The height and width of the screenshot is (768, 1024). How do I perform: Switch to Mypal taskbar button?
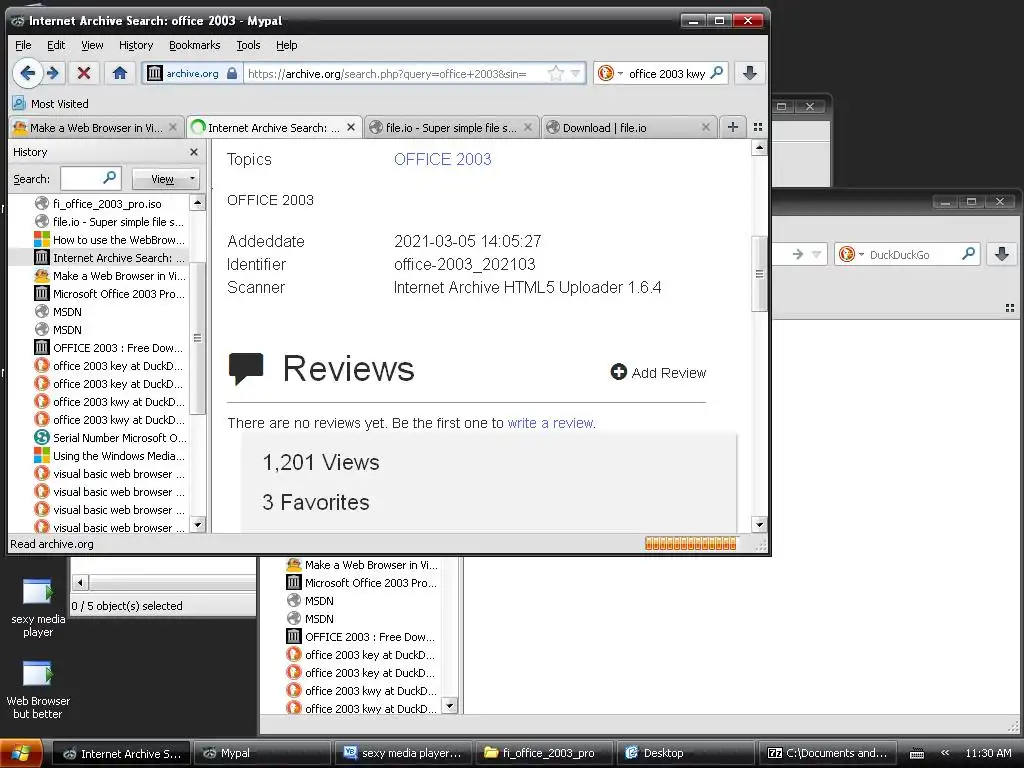tap(262, 754)
